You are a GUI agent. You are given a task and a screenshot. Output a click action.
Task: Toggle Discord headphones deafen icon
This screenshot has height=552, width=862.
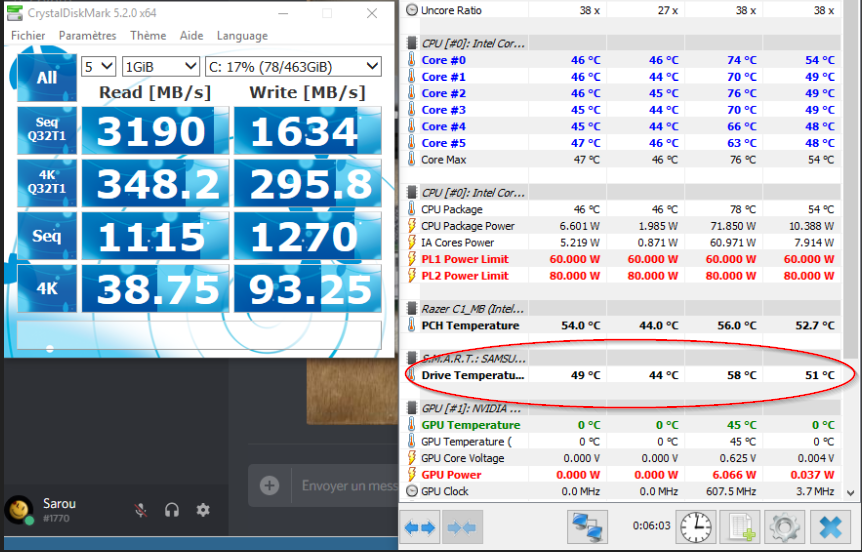pyautogui.click(x=172, y=510)
